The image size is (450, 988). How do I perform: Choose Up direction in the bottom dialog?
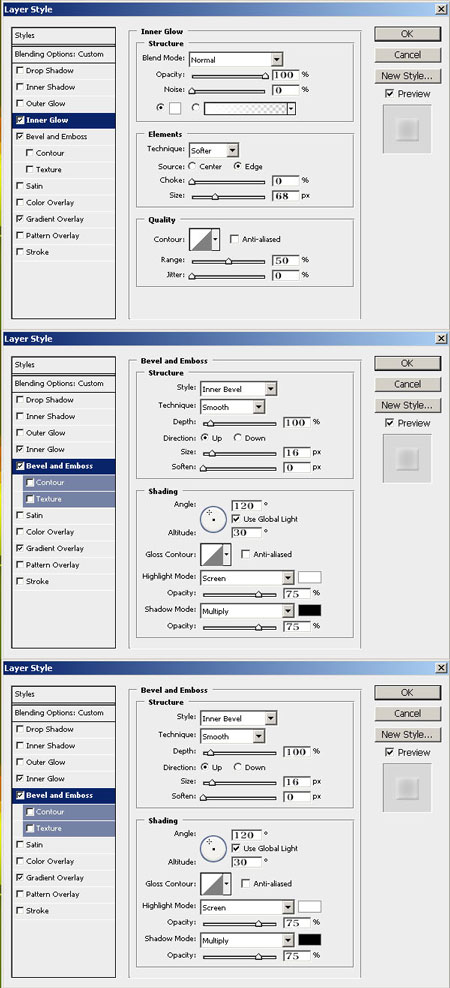coord(205,767)
